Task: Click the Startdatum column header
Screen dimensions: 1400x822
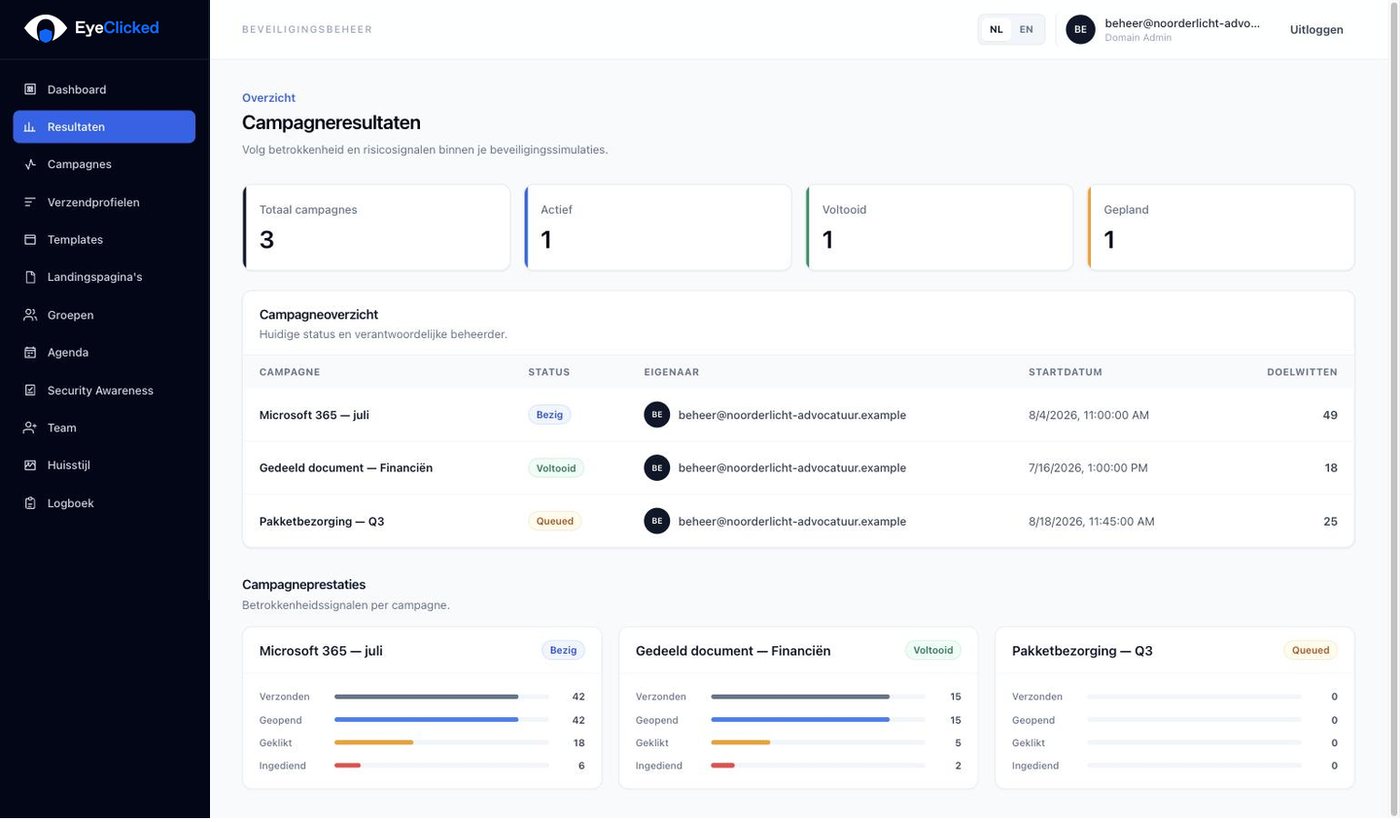Action: [x=1066, y=372]
